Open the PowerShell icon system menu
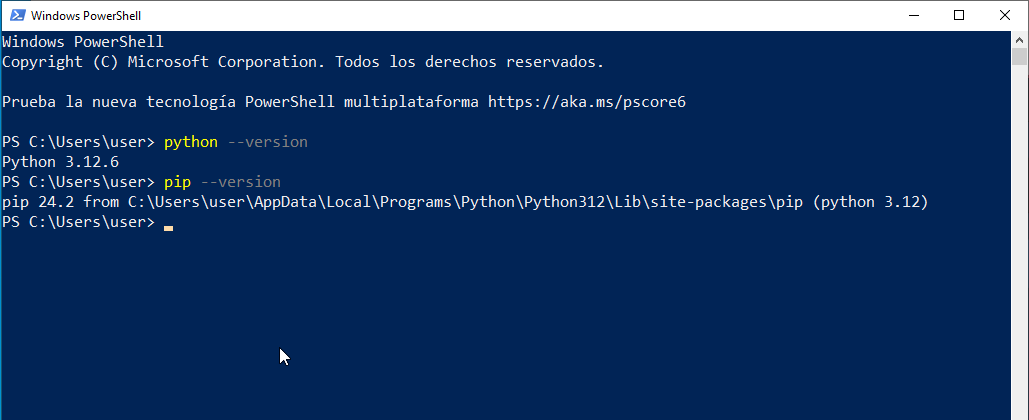Image resolution: width=1029 pixels, height=420 pixels. click(18, 15)
